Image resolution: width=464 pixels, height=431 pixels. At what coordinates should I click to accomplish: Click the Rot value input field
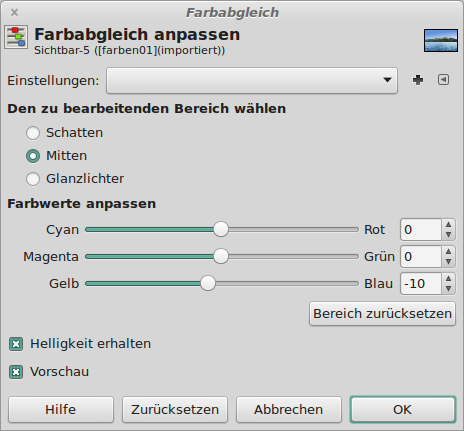coord(421,229)
